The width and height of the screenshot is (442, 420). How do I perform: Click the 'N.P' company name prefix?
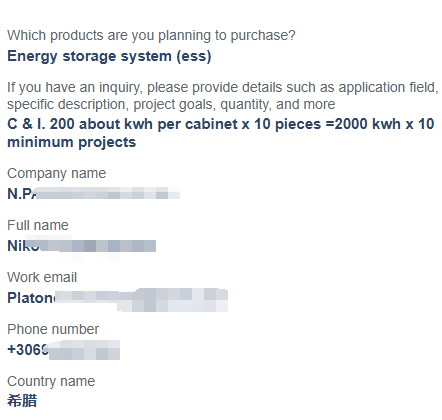tap(21, 193)
